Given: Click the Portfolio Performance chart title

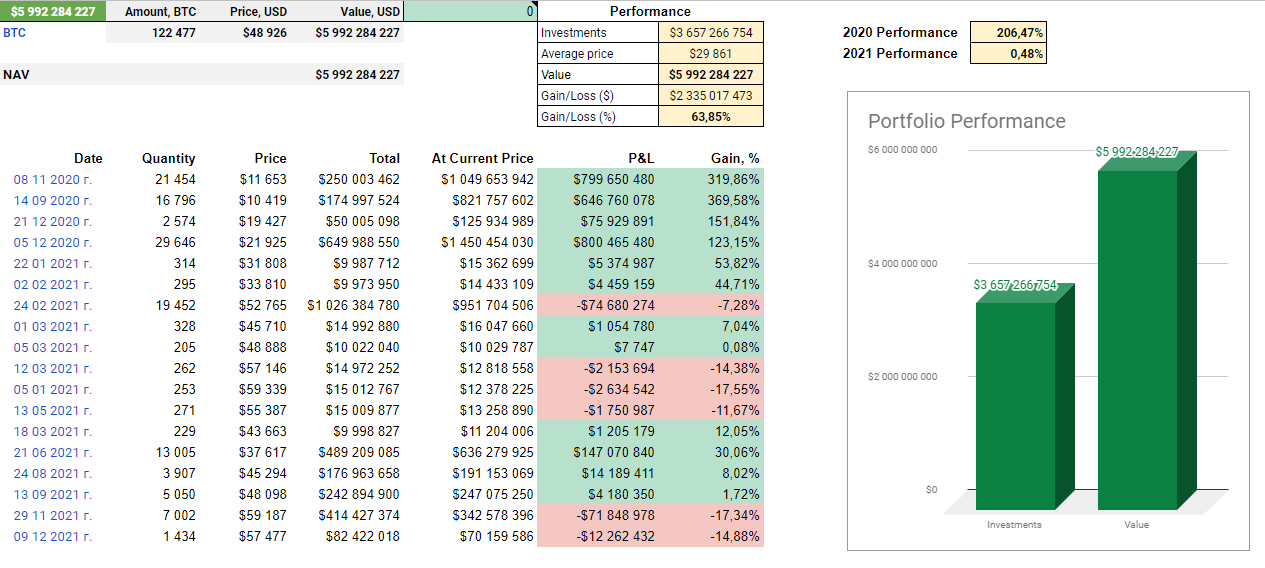Looking at the screenshot, I should tap(966, 121).
